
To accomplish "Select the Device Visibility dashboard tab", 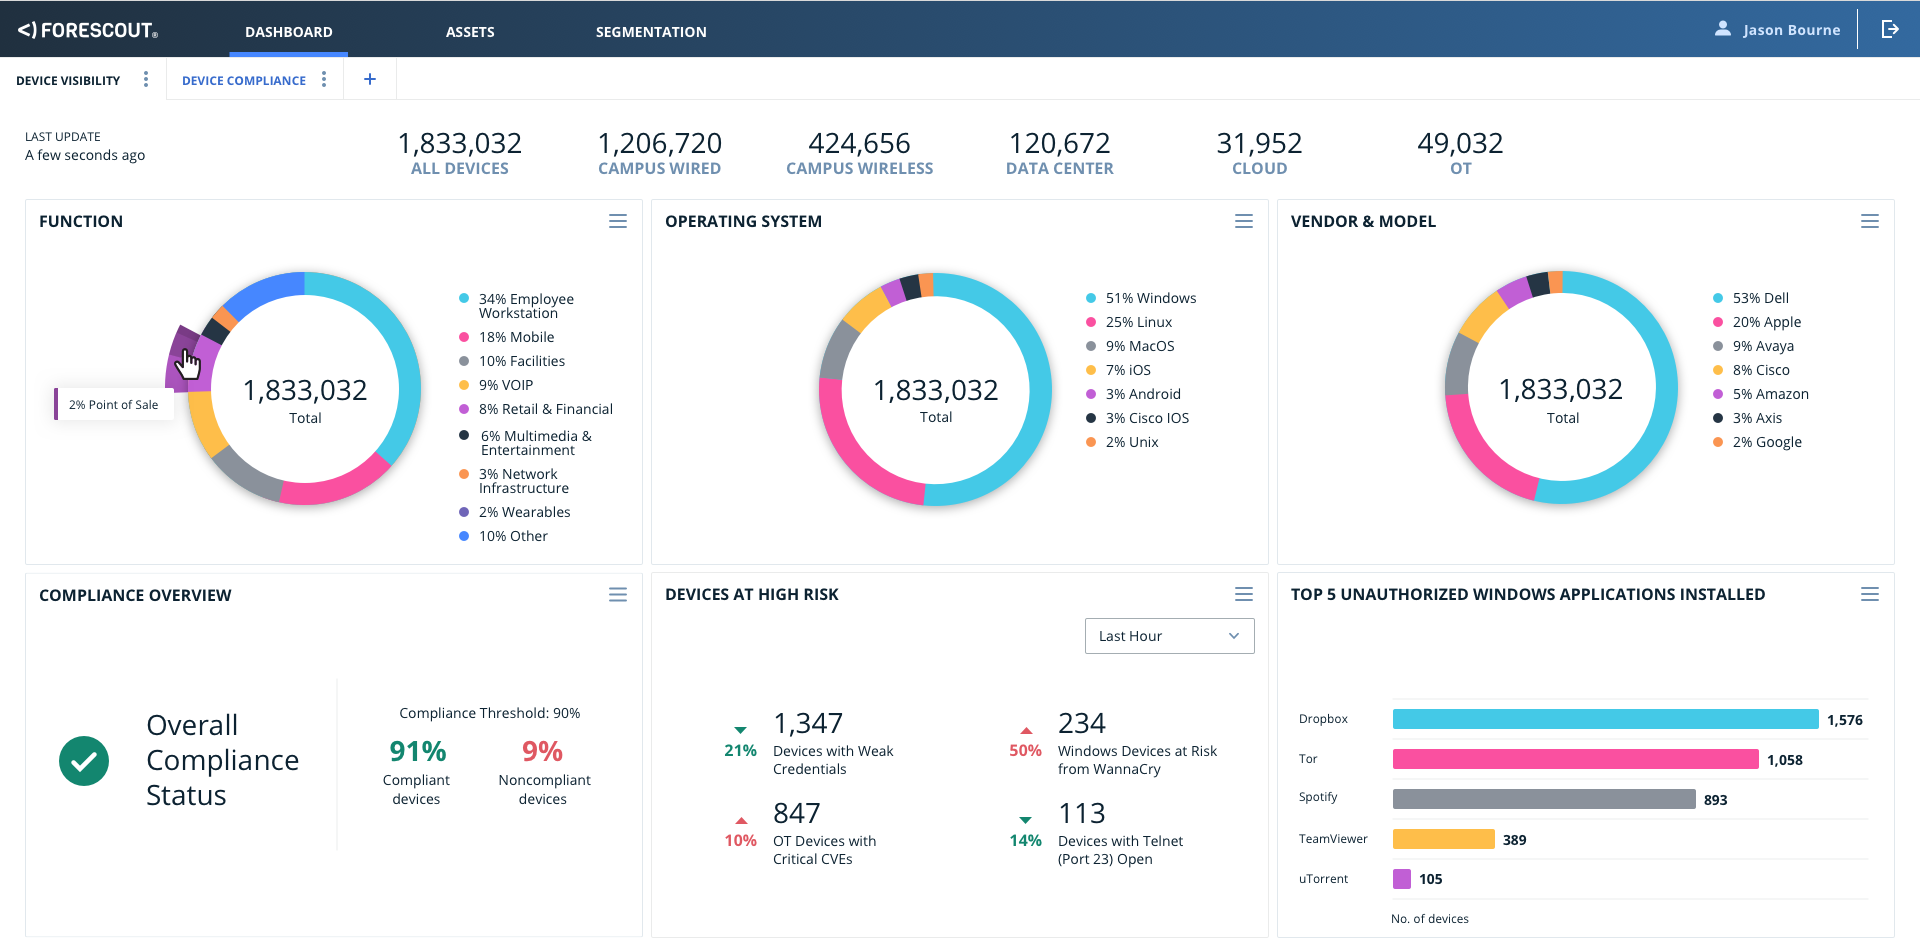I will 68,81.
